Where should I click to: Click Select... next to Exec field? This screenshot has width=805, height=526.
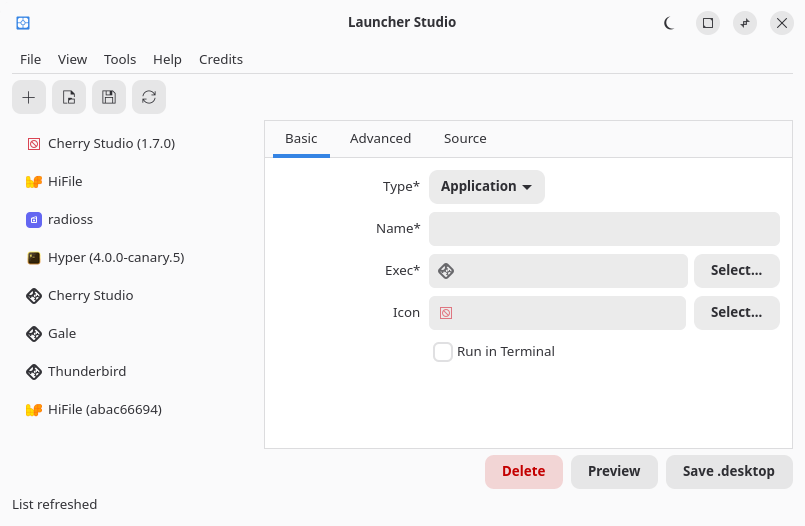[x=737, y=271]
